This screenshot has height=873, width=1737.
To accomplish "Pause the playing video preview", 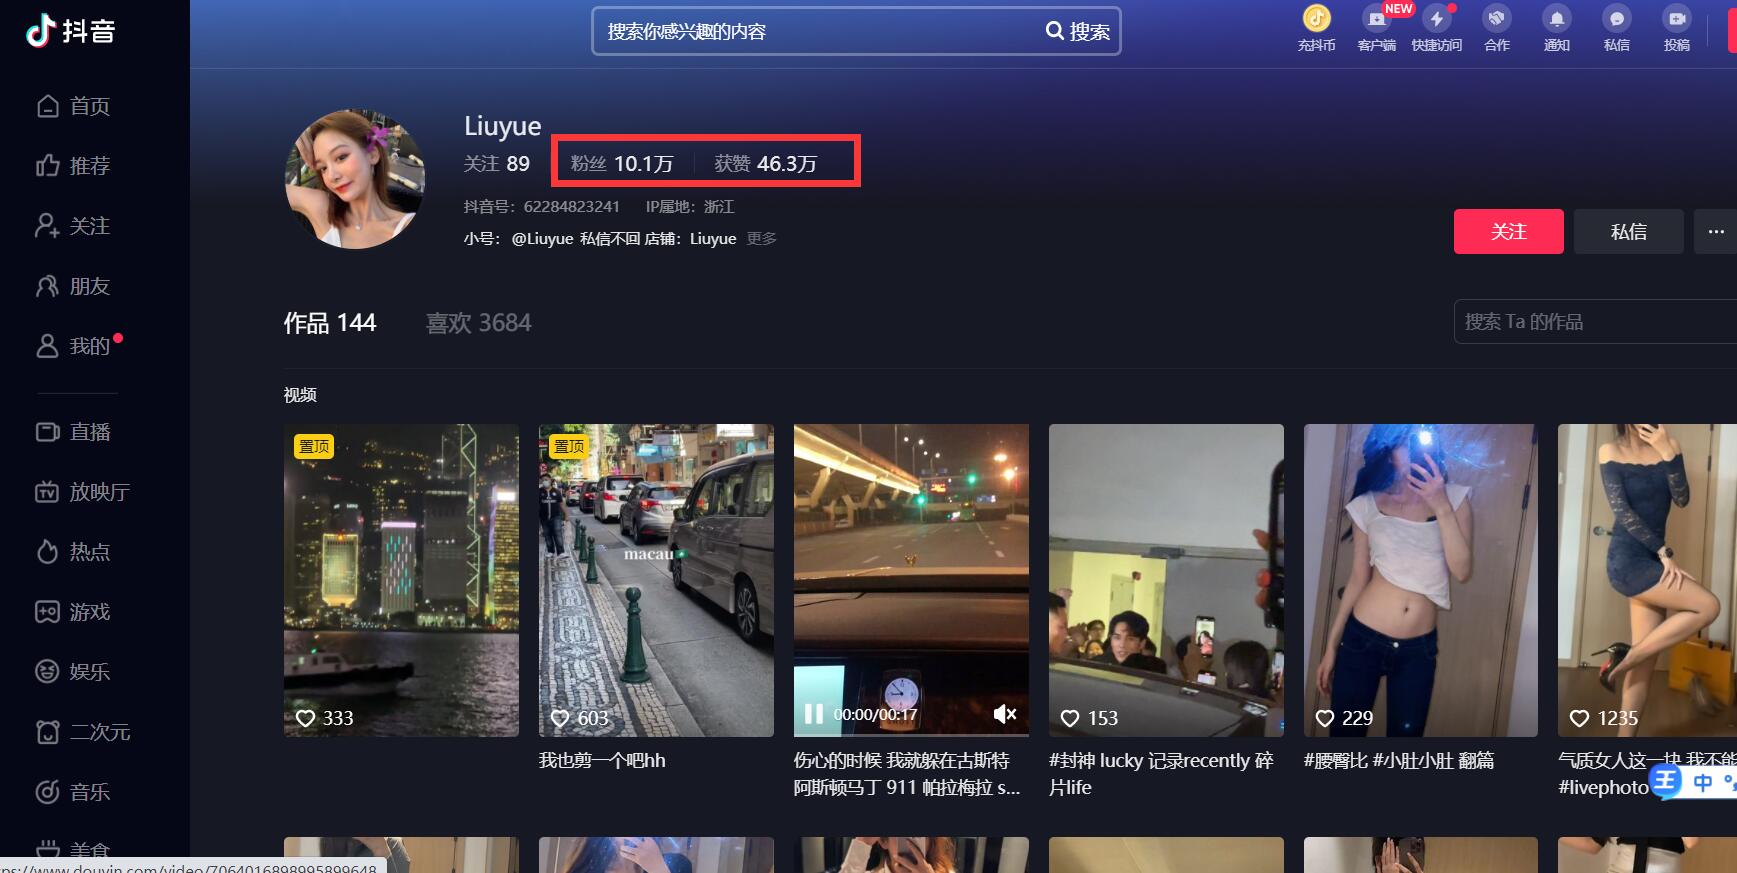I will [814, 713].
